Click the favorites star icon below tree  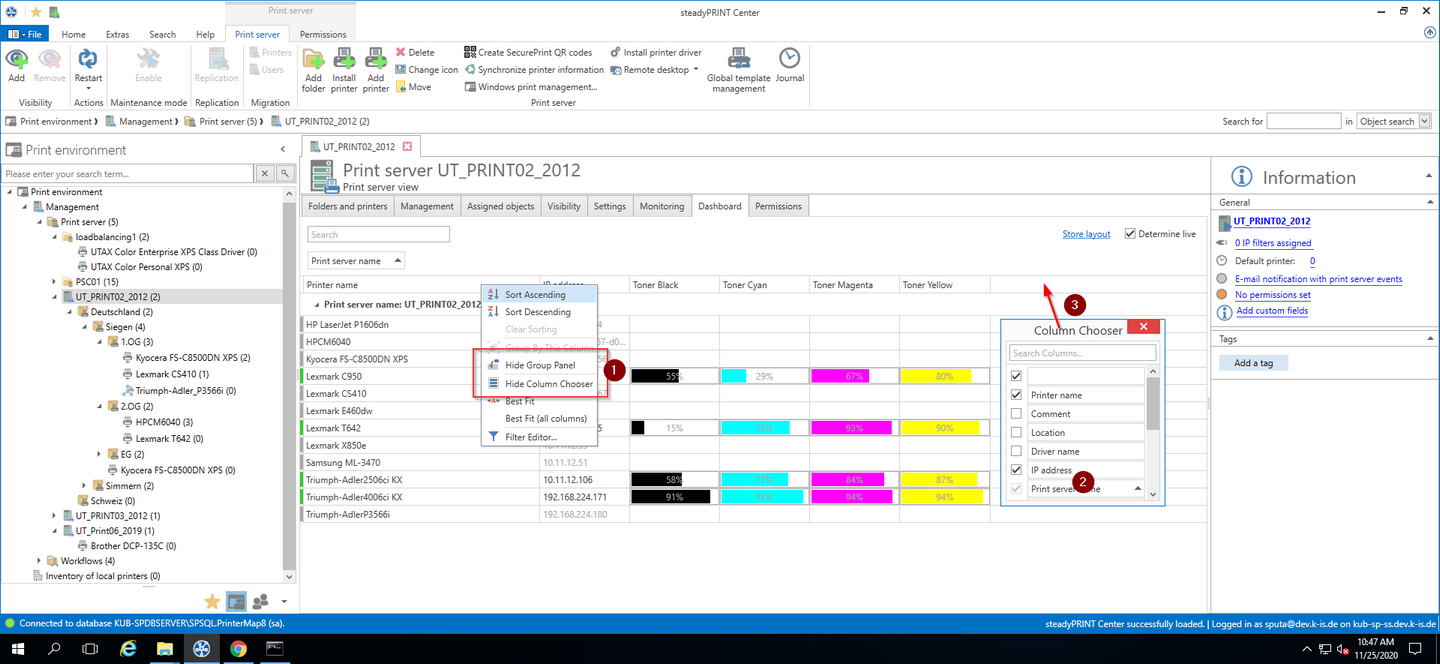212,601
